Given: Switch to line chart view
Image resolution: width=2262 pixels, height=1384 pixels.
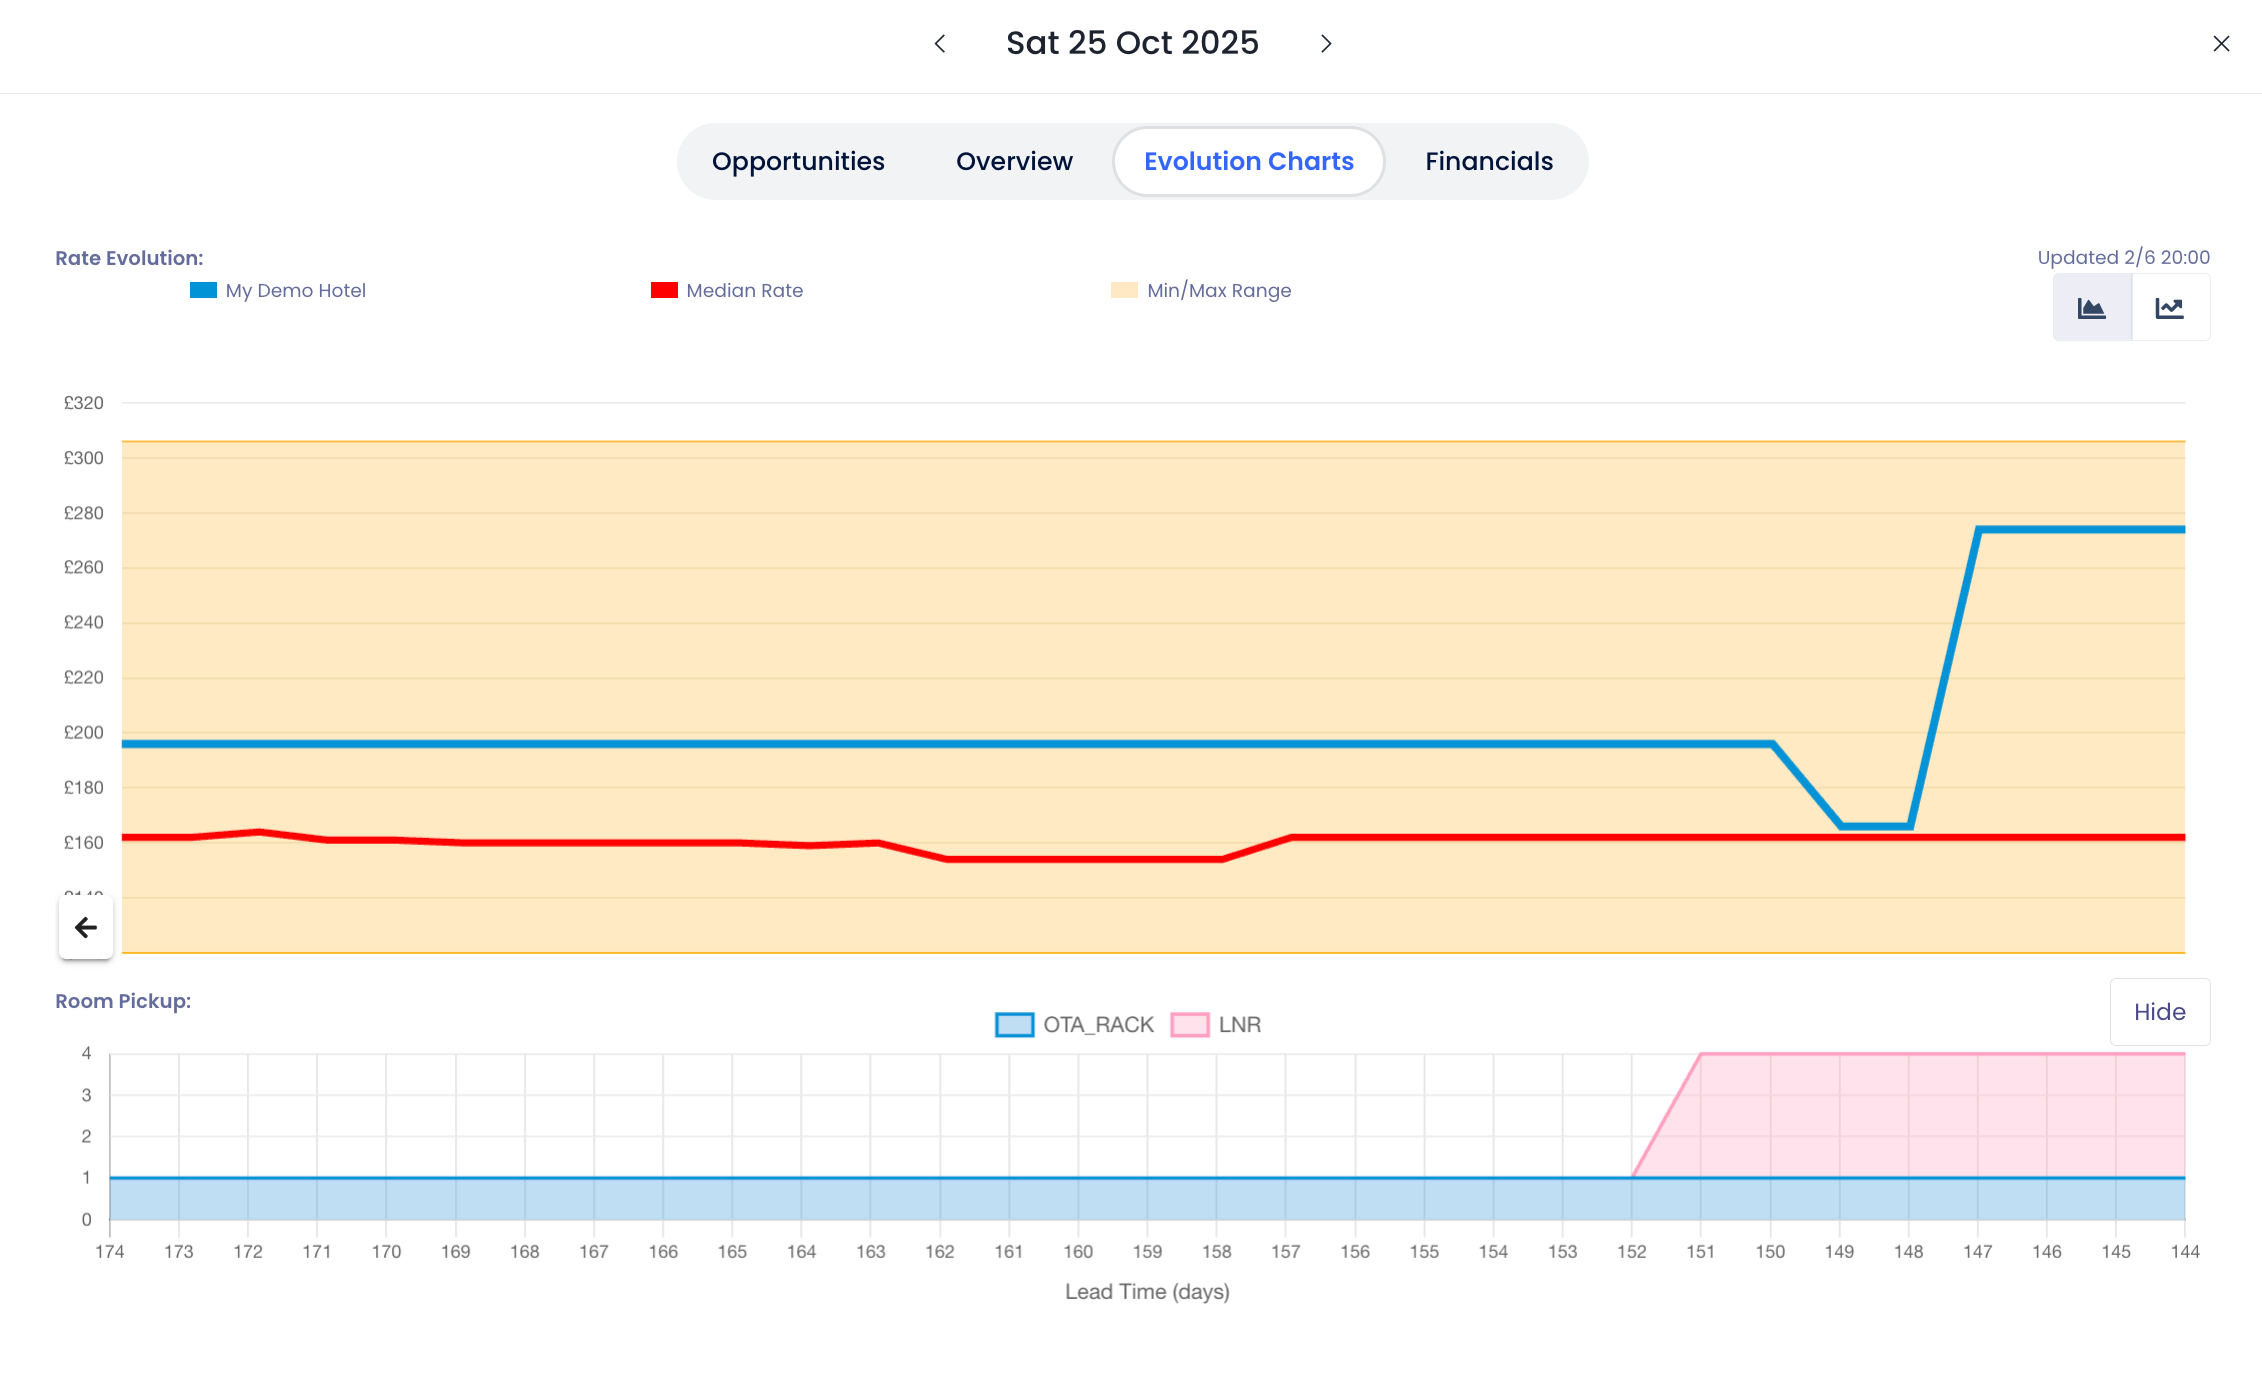Looking at the screenshot, I should pos(2169,308).
